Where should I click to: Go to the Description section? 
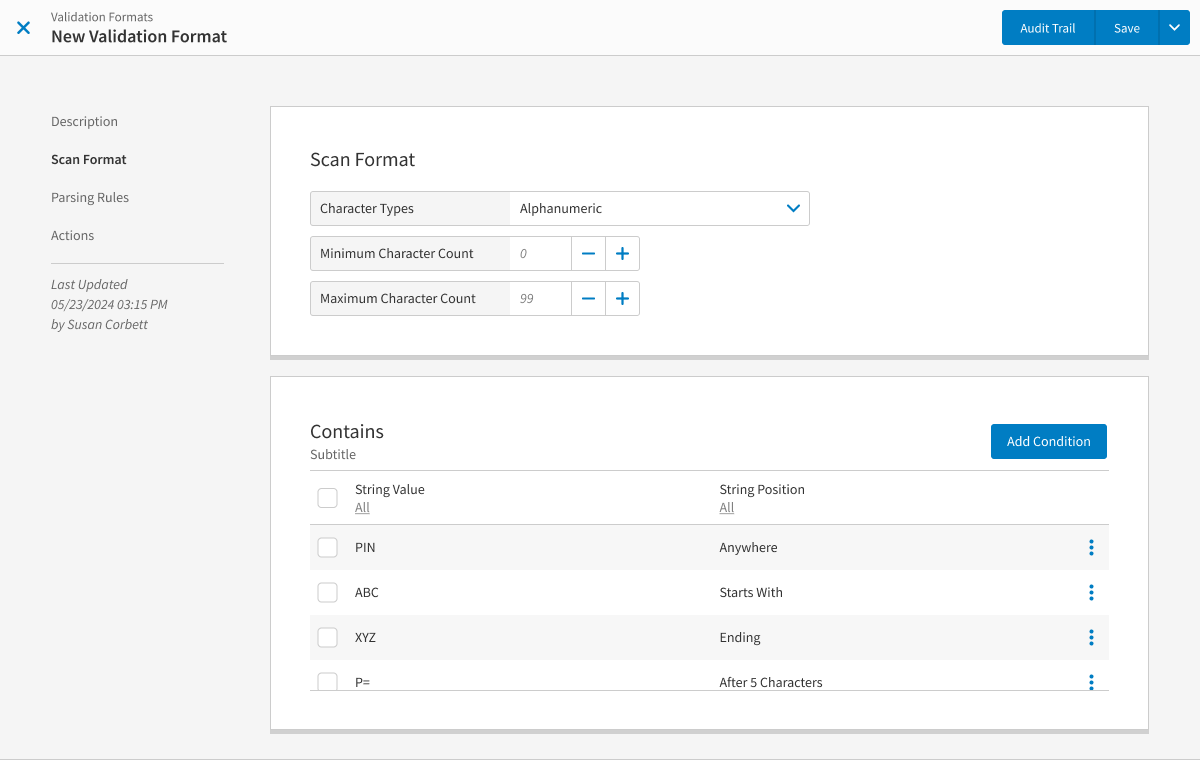click(84, 122)
